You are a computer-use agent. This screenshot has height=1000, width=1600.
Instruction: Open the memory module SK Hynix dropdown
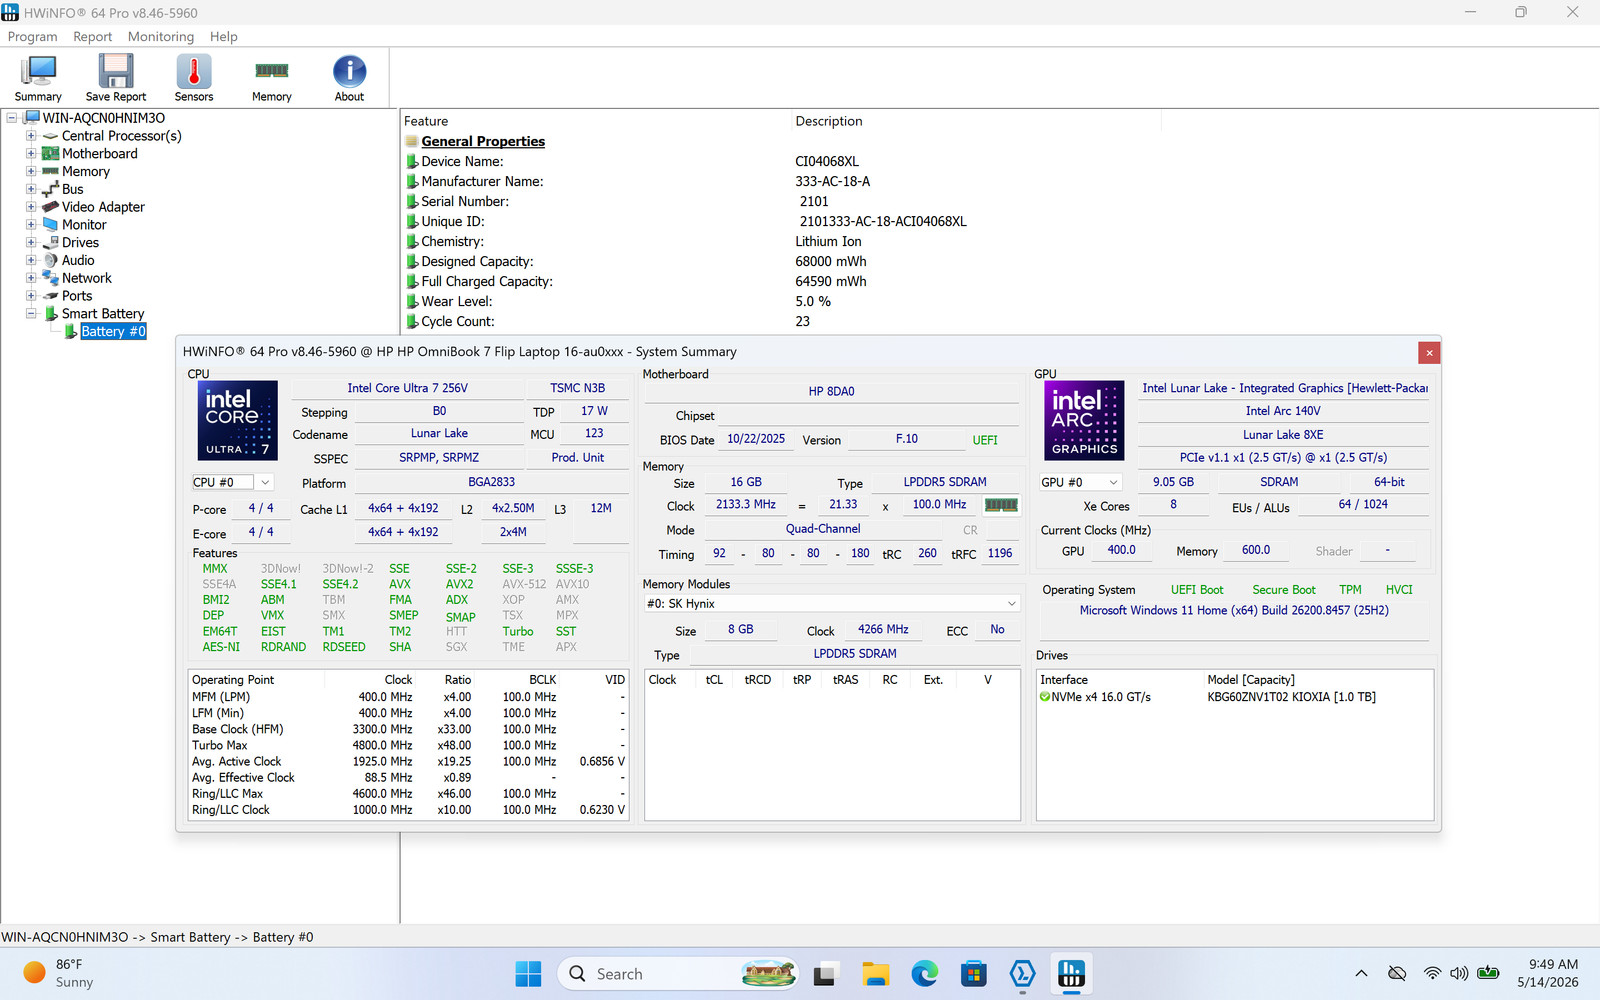832,604
